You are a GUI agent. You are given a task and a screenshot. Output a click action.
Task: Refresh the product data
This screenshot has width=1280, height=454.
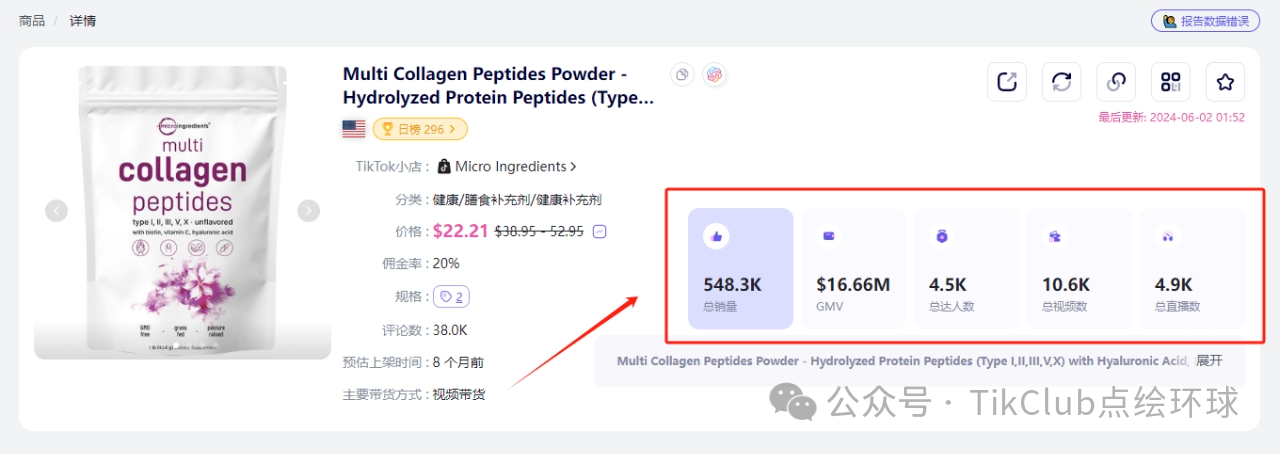tap(1061, 82)
